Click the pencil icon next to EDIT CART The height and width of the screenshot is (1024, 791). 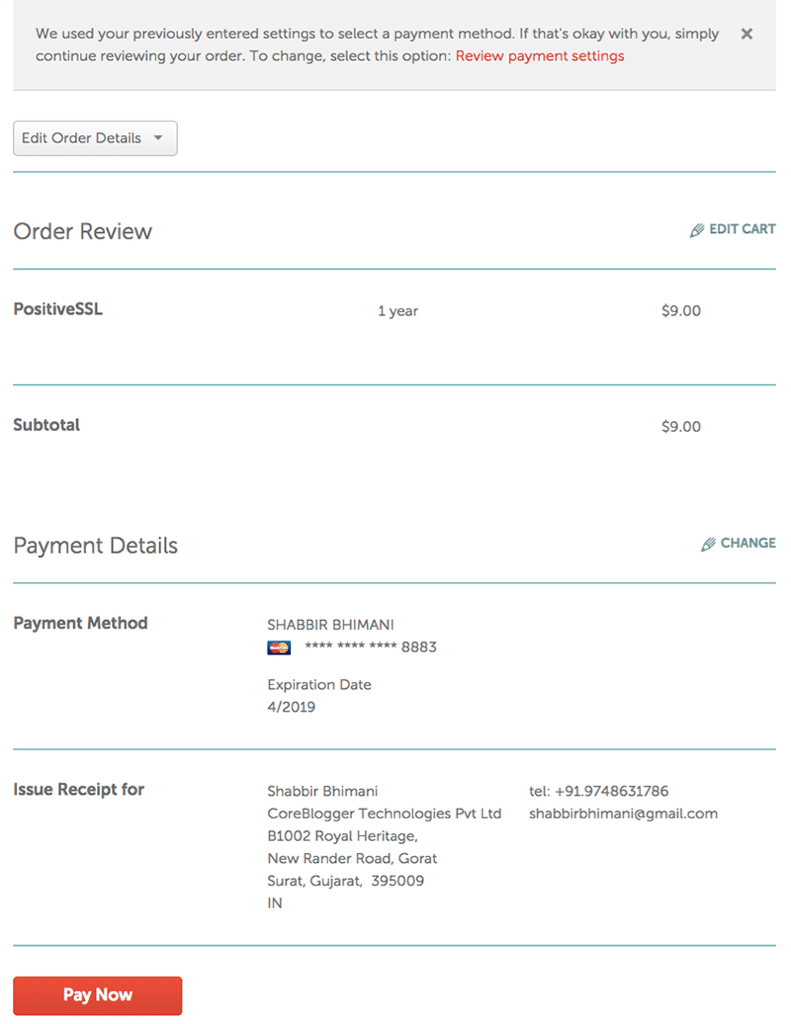697,230
